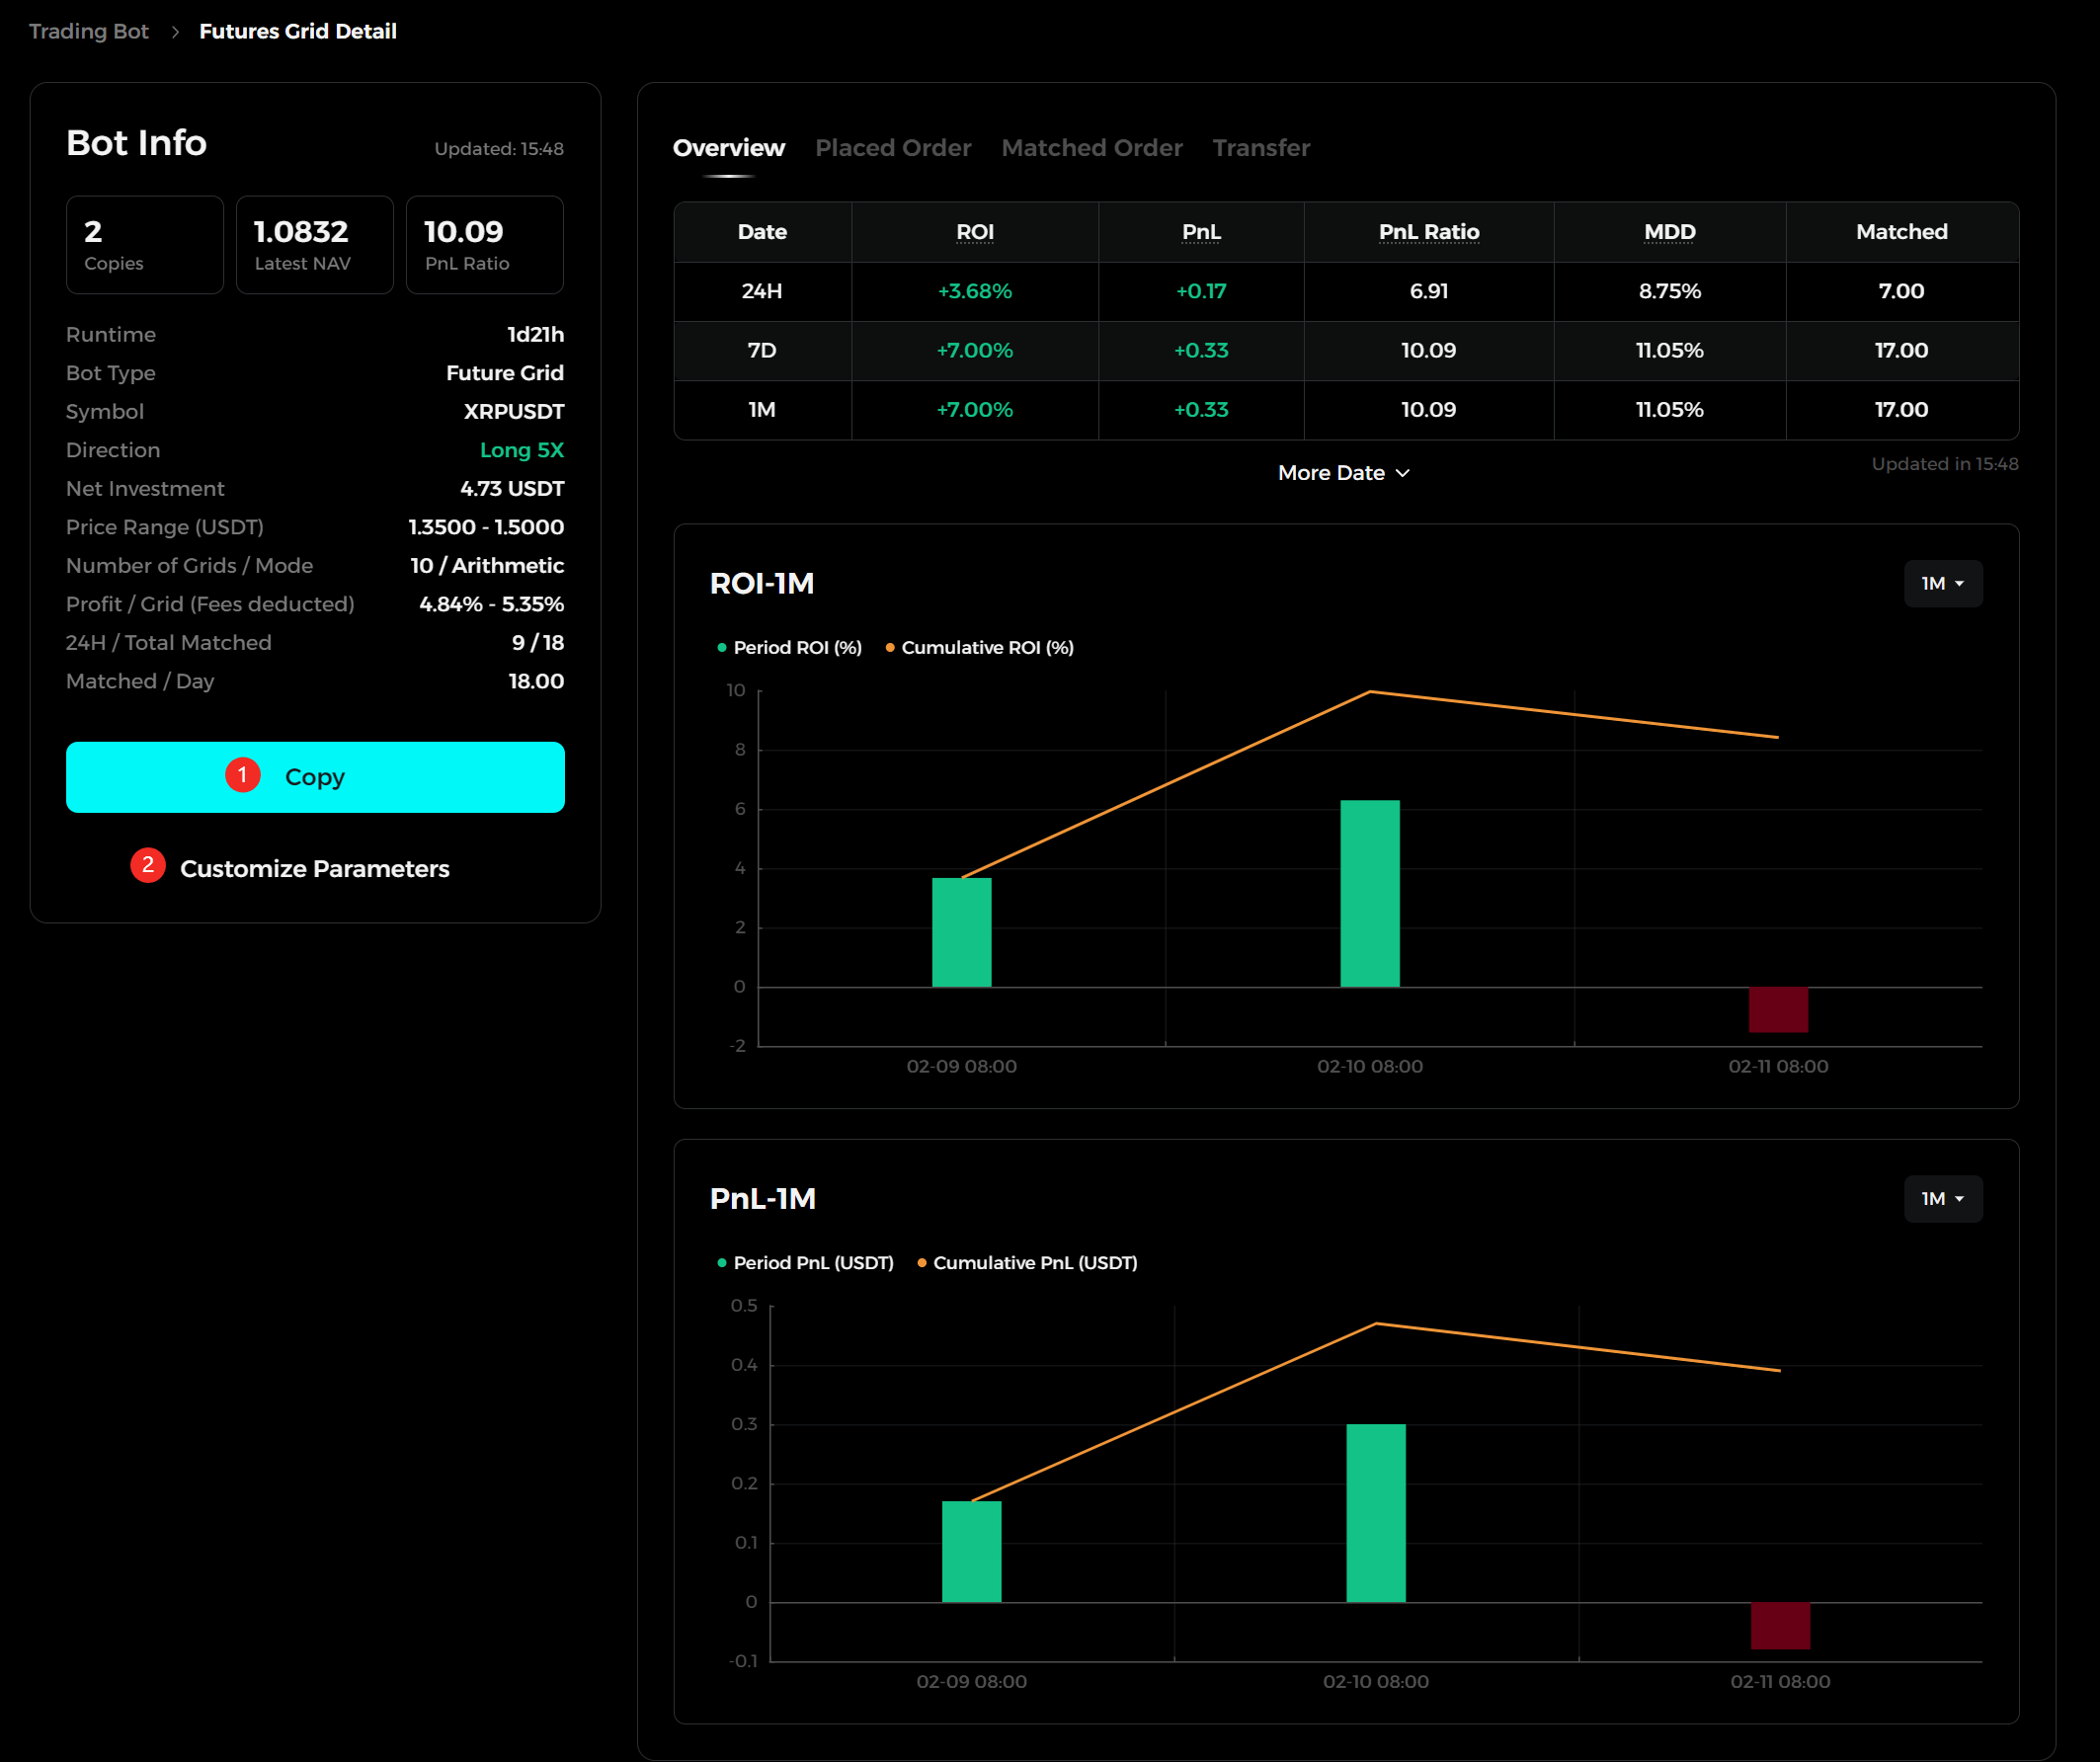Screen dimensions: 2100x1762
Task: Open the Matched Order tab
Action: 1092,148
